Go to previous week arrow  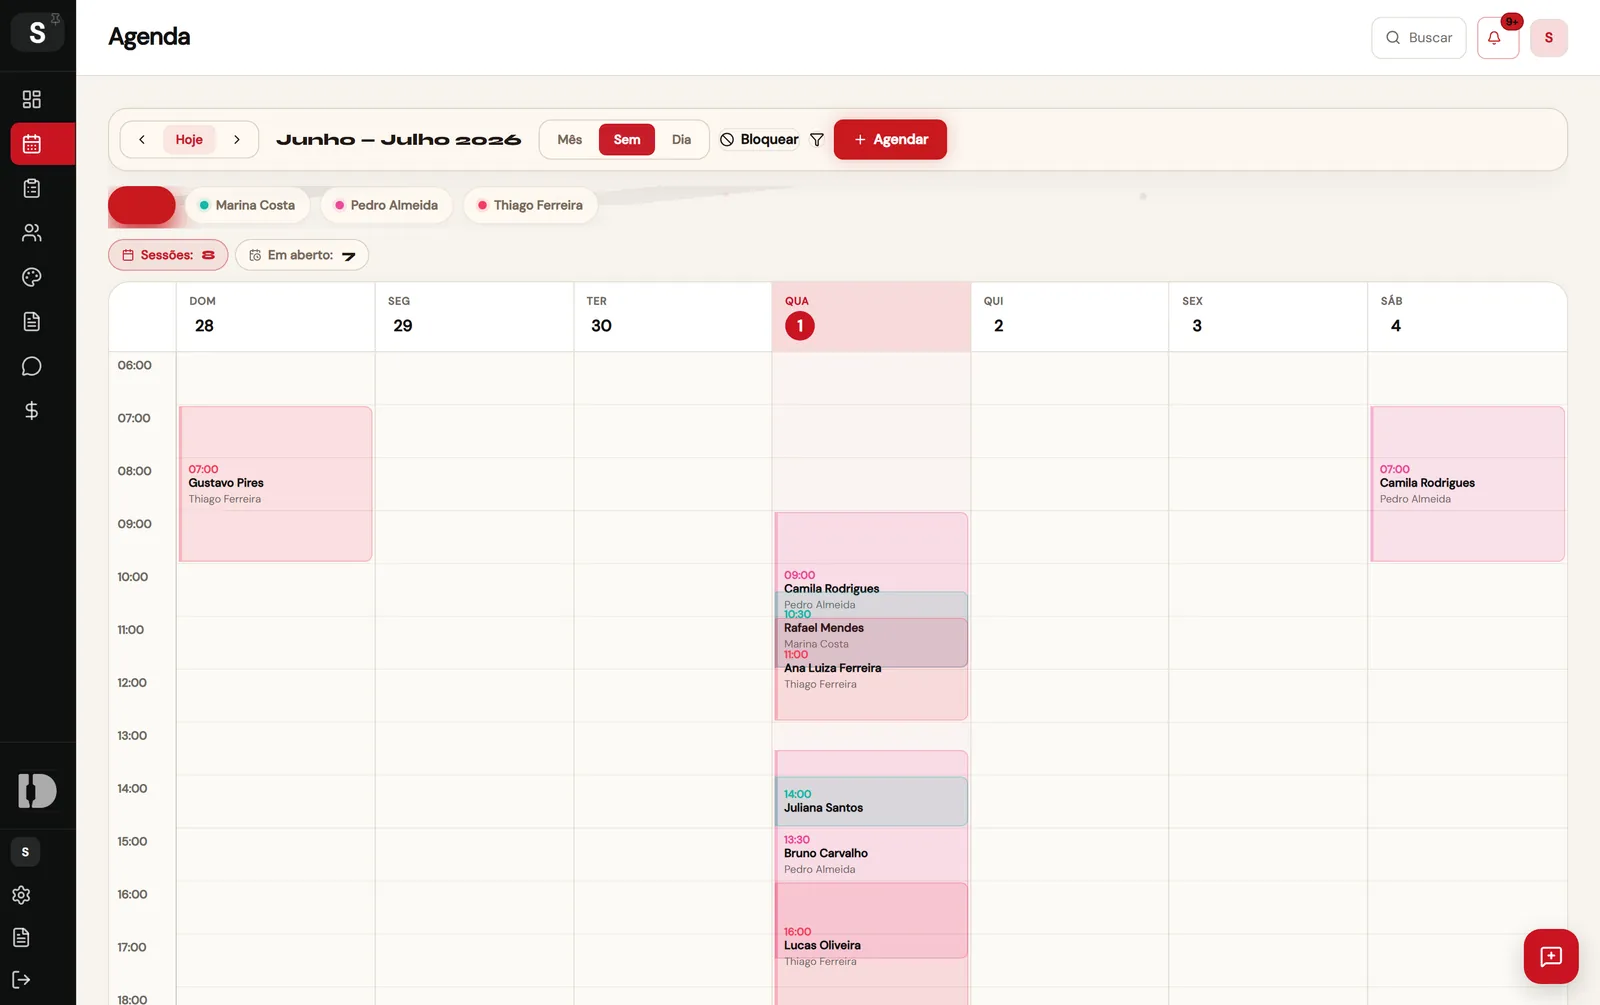[x=142, y=140]
